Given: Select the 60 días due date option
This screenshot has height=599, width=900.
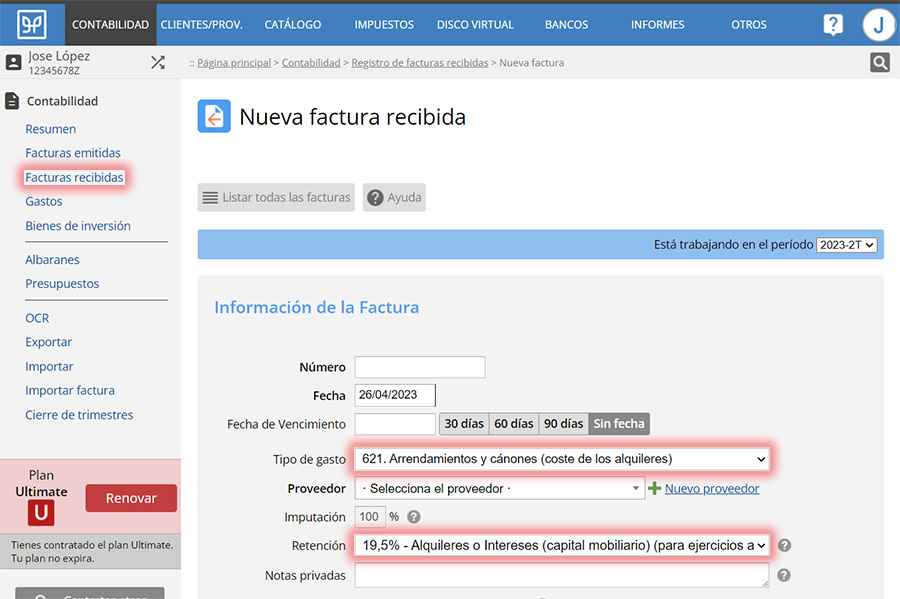Looking at the screenshot, I should [x=514, y=424].
